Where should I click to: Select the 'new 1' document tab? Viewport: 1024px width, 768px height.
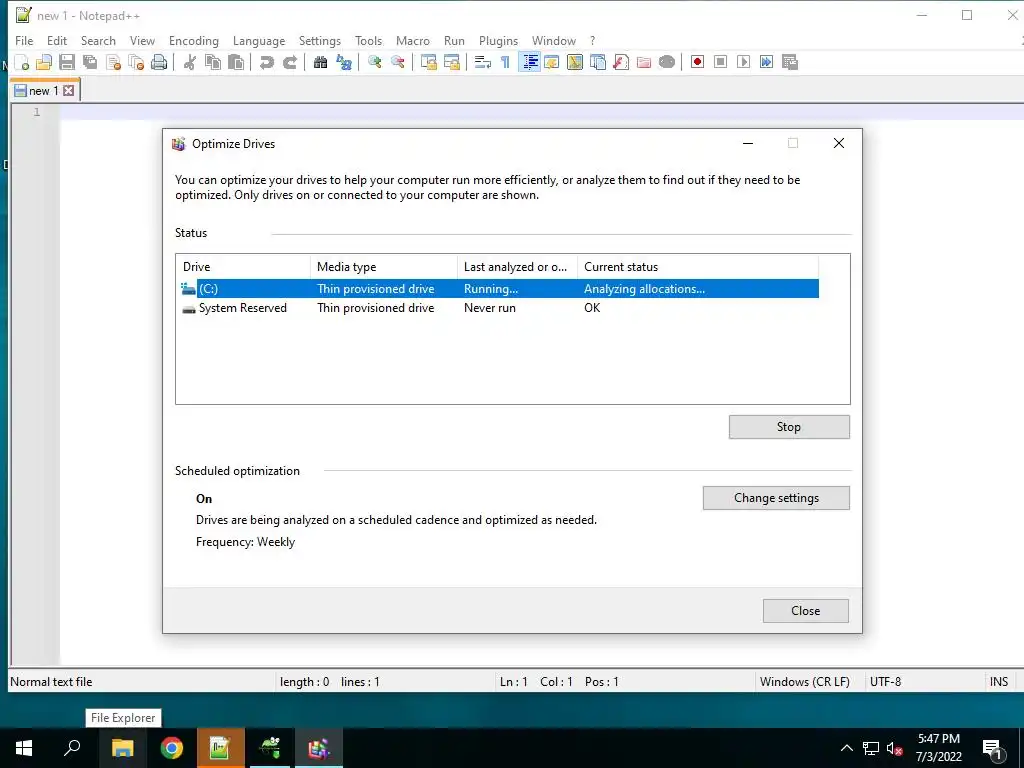click(x=44, y=90)
